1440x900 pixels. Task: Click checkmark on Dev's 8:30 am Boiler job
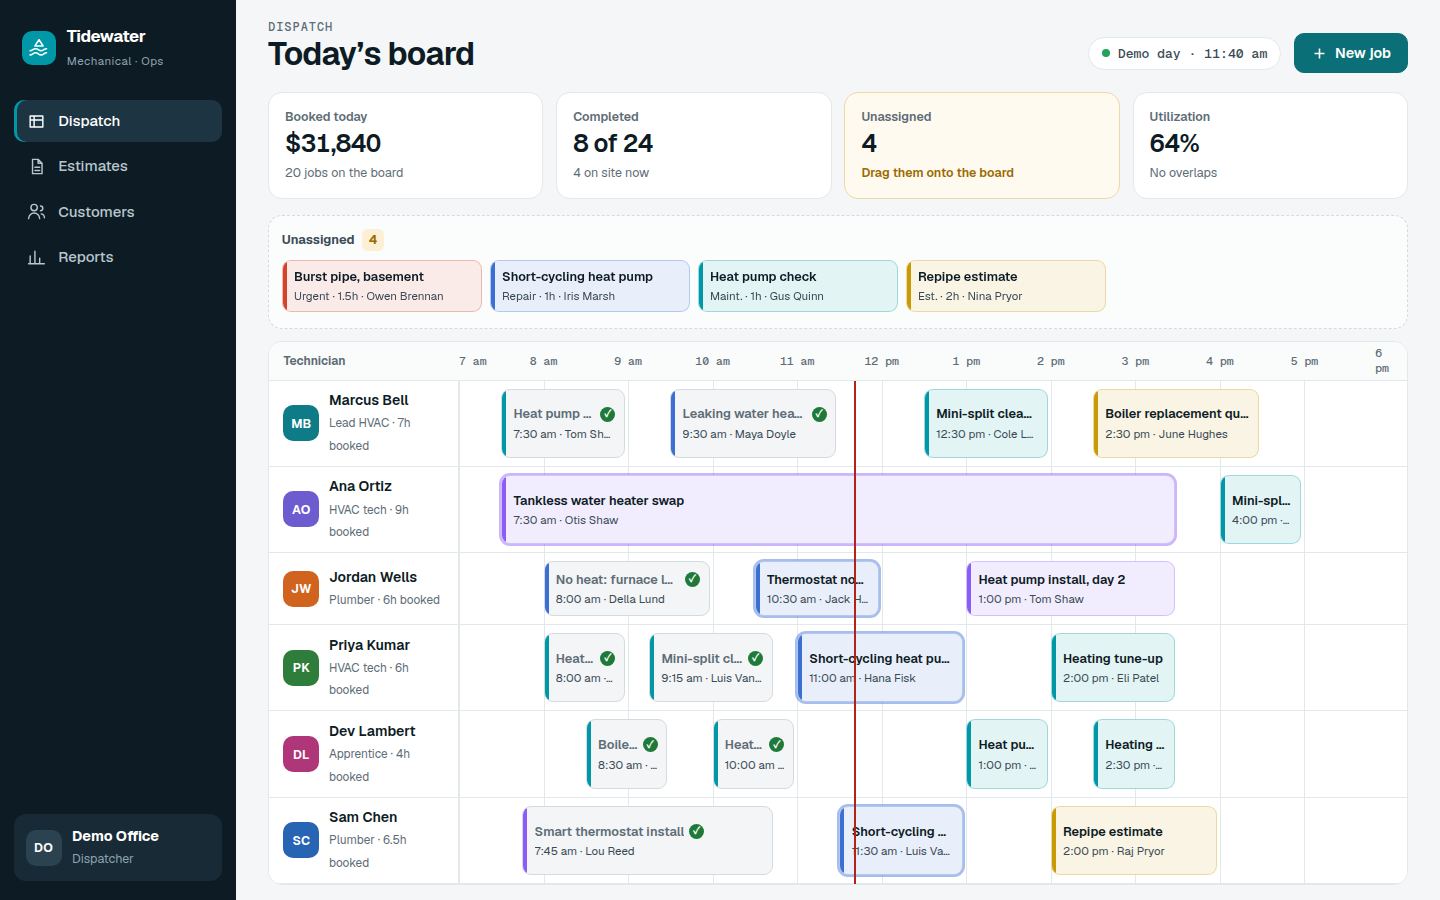point(650,744)
